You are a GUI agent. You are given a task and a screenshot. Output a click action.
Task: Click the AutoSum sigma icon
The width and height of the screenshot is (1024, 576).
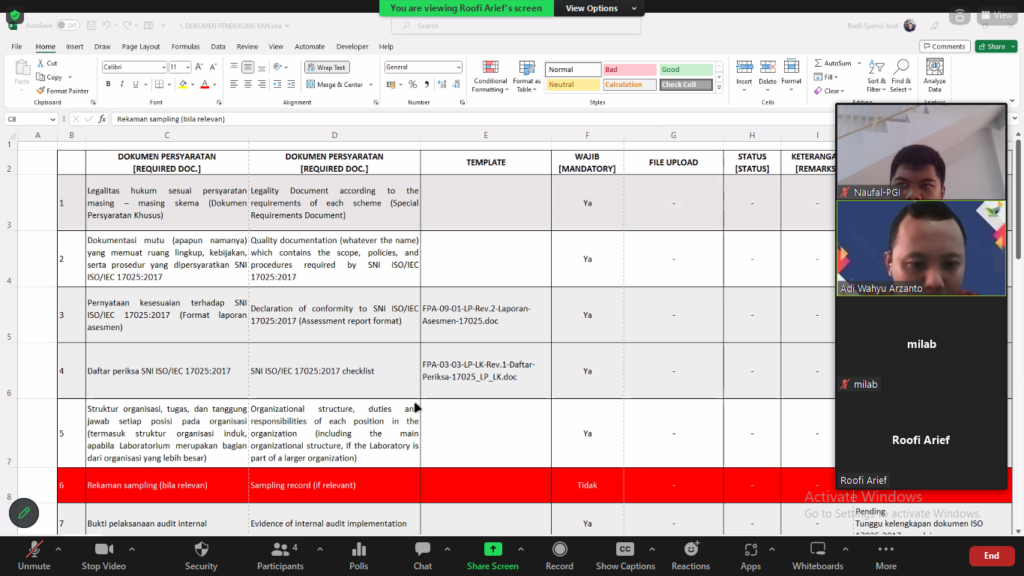coord(818,63)
